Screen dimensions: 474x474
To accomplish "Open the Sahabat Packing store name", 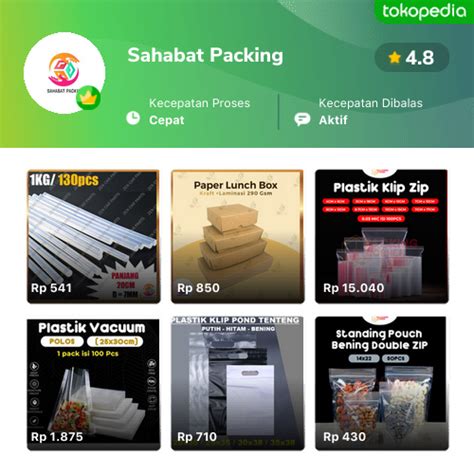I will (x=205, y=55).
